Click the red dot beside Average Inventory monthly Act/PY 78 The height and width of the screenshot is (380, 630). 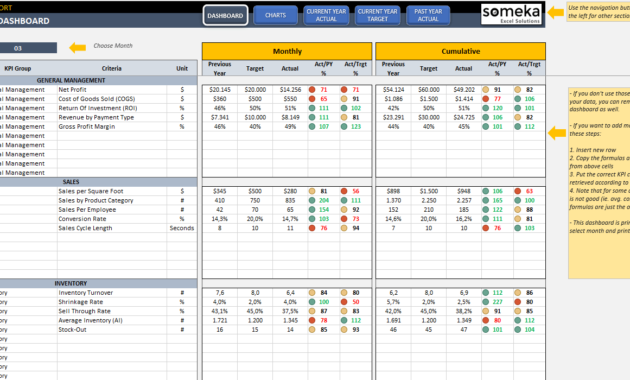coord(312,321)
